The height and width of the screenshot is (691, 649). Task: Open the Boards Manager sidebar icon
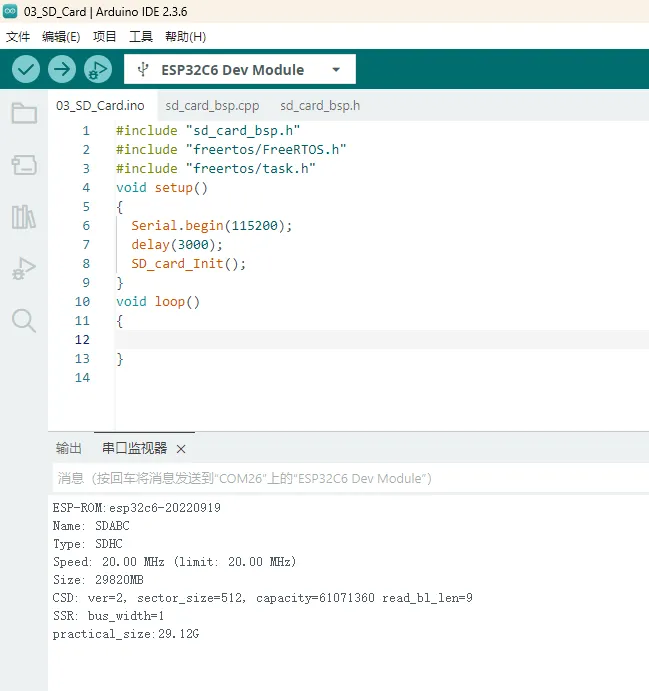click(24, 165)
